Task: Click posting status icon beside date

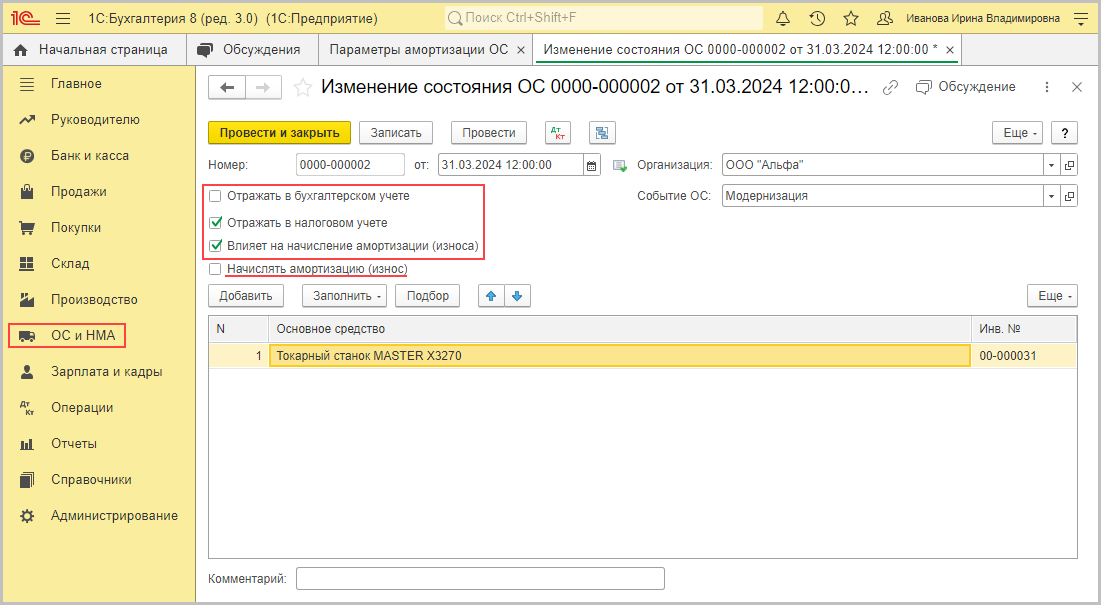Action: click(x=620, y=166)
